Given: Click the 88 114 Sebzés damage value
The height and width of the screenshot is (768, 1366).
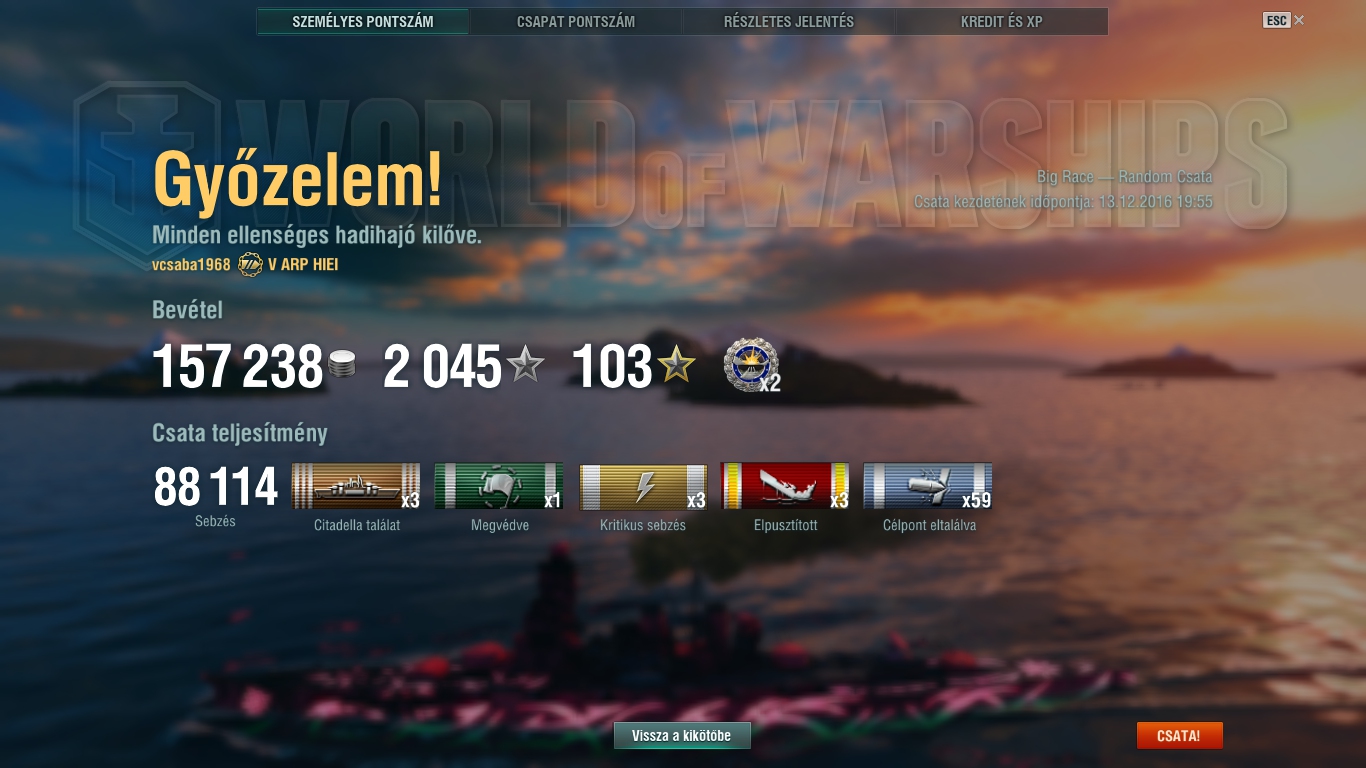Looking at the screenshot, I should click(216, 488).
